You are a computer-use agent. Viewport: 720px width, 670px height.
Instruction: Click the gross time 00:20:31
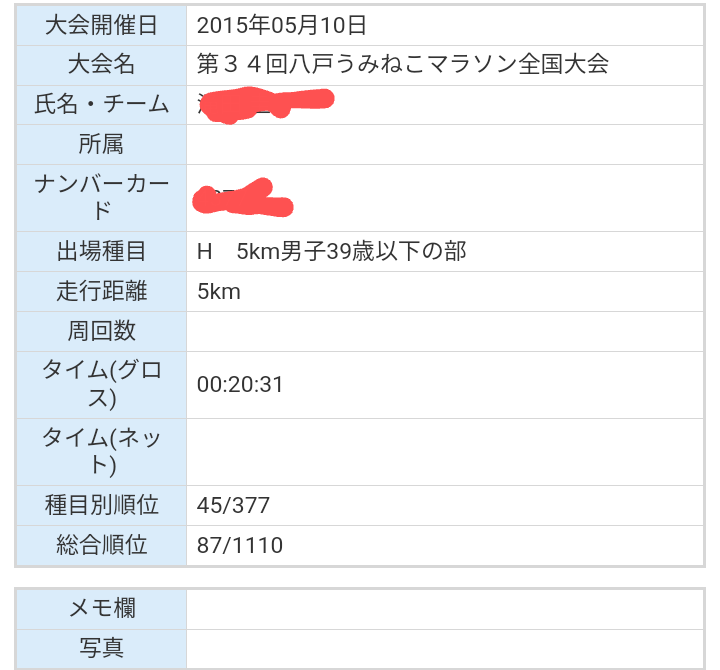click(241, 384)
